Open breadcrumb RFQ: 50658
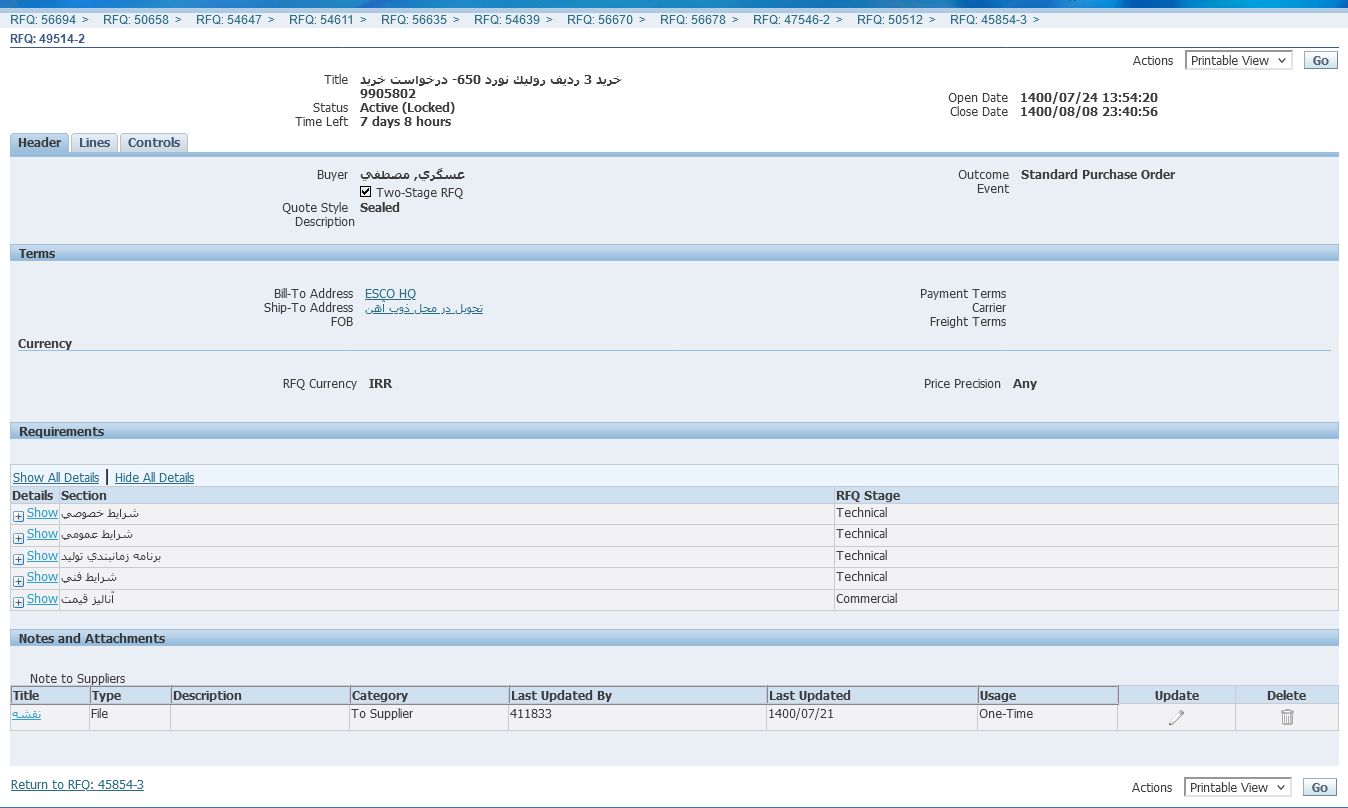This screenshot has height=808, width=1348. coord(136,19)
